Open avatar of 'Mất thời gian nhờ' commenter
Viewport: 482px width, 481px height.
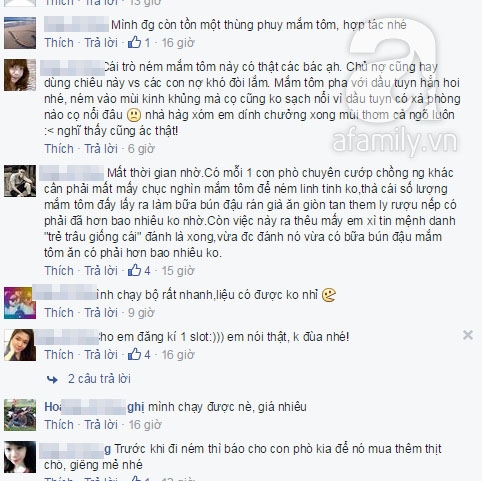[x=20, y=181]
